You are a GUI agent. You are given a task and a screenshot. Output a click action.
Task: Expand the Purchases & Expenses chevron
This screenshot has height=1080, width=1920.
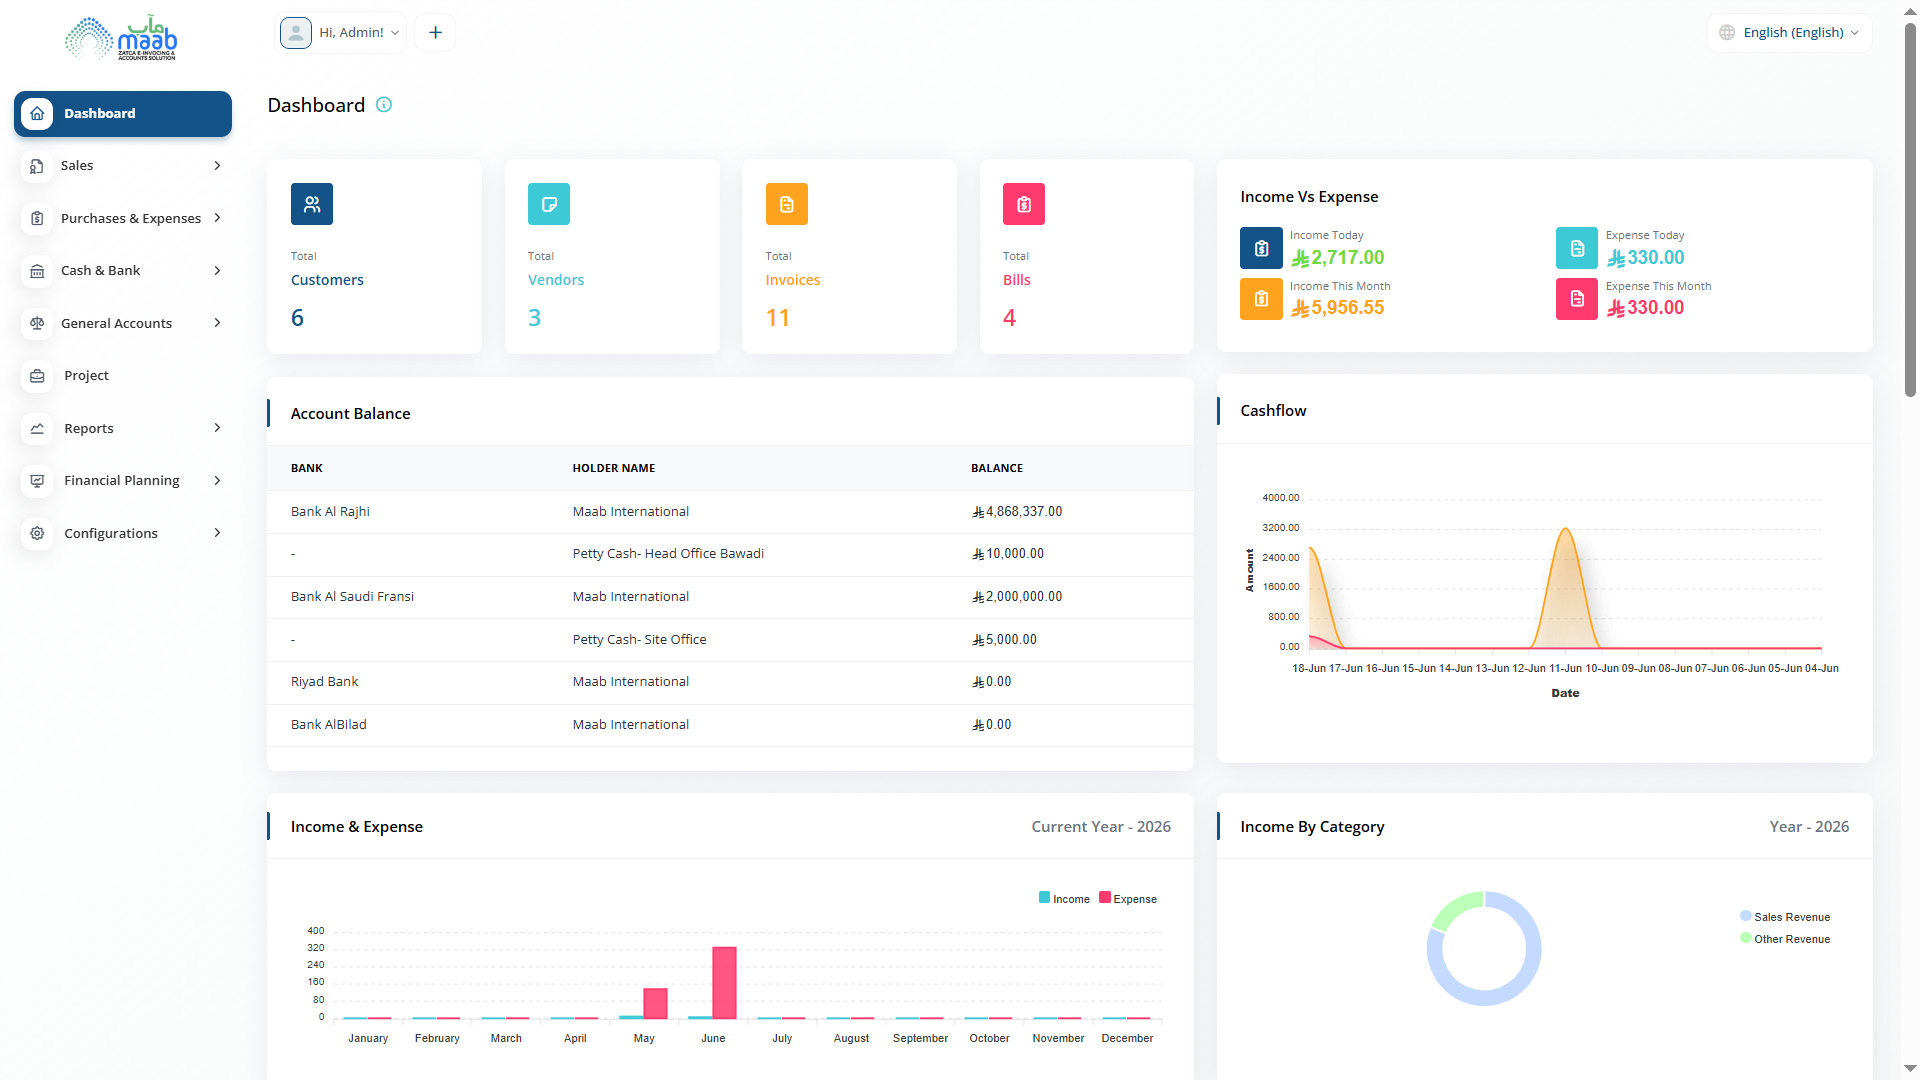(217, 218)
